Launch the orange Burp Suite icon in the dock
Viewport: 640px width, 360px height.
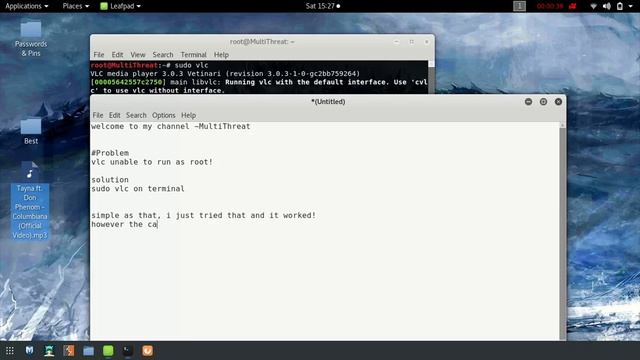point(69,351)
